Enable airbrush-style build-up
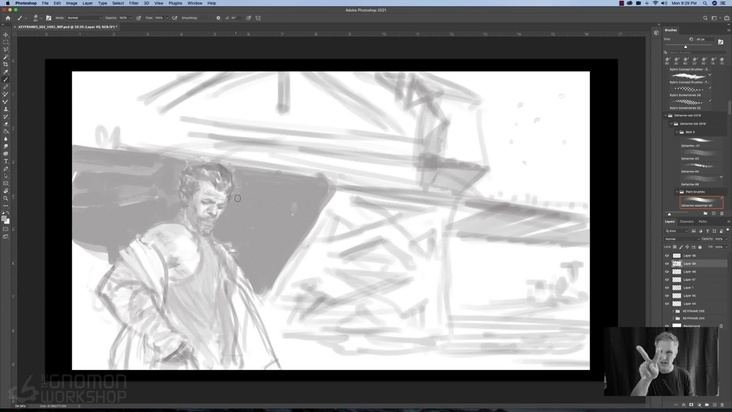732x412 pixels. coord(175,18)
